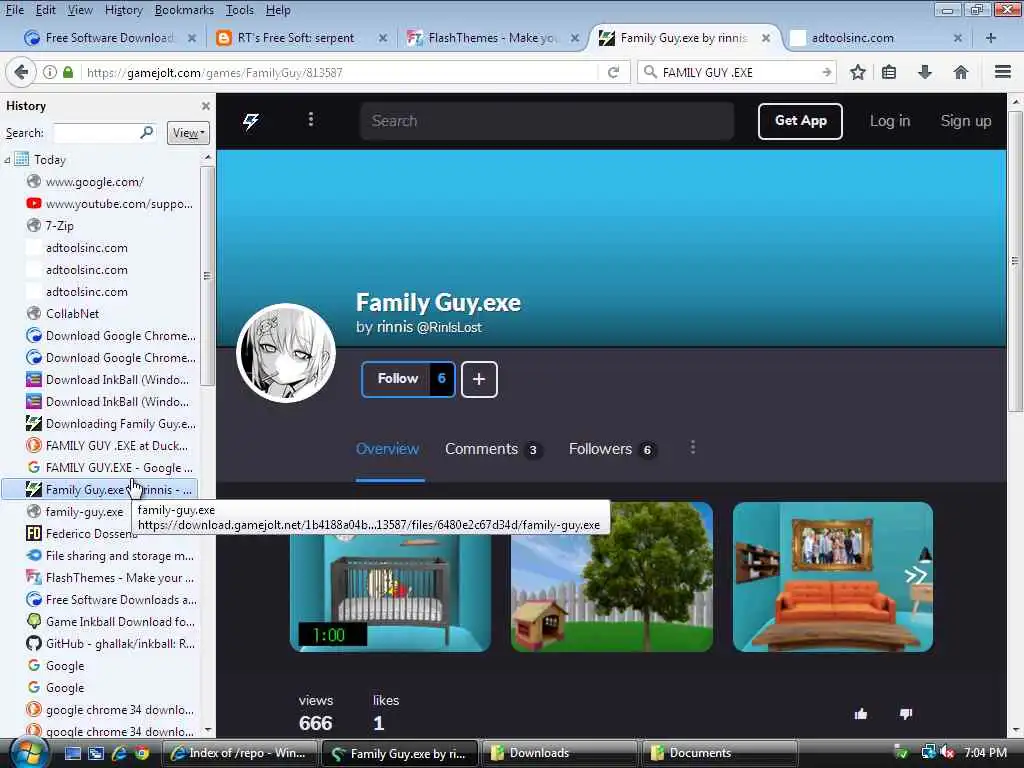Switch to the Downloads taskbar window

click(x=560, y=753)
